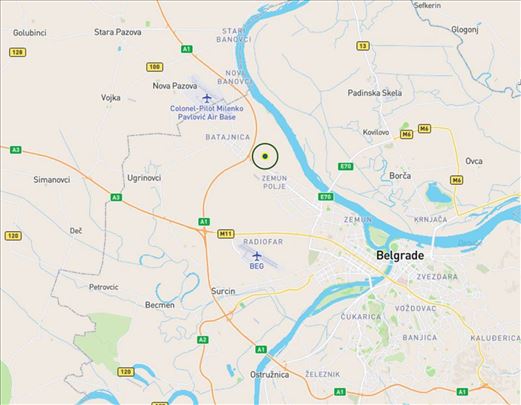Viewport: 521px width, 405px height.
Task: Select the Zemun Polje district label
Action: [274, 182]
